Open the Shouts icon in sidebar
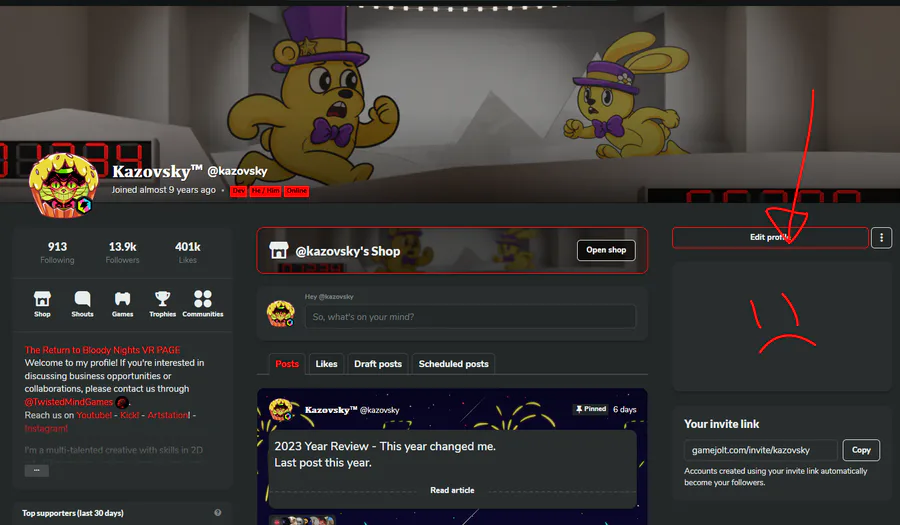900x525 pixels. point(82,304)
